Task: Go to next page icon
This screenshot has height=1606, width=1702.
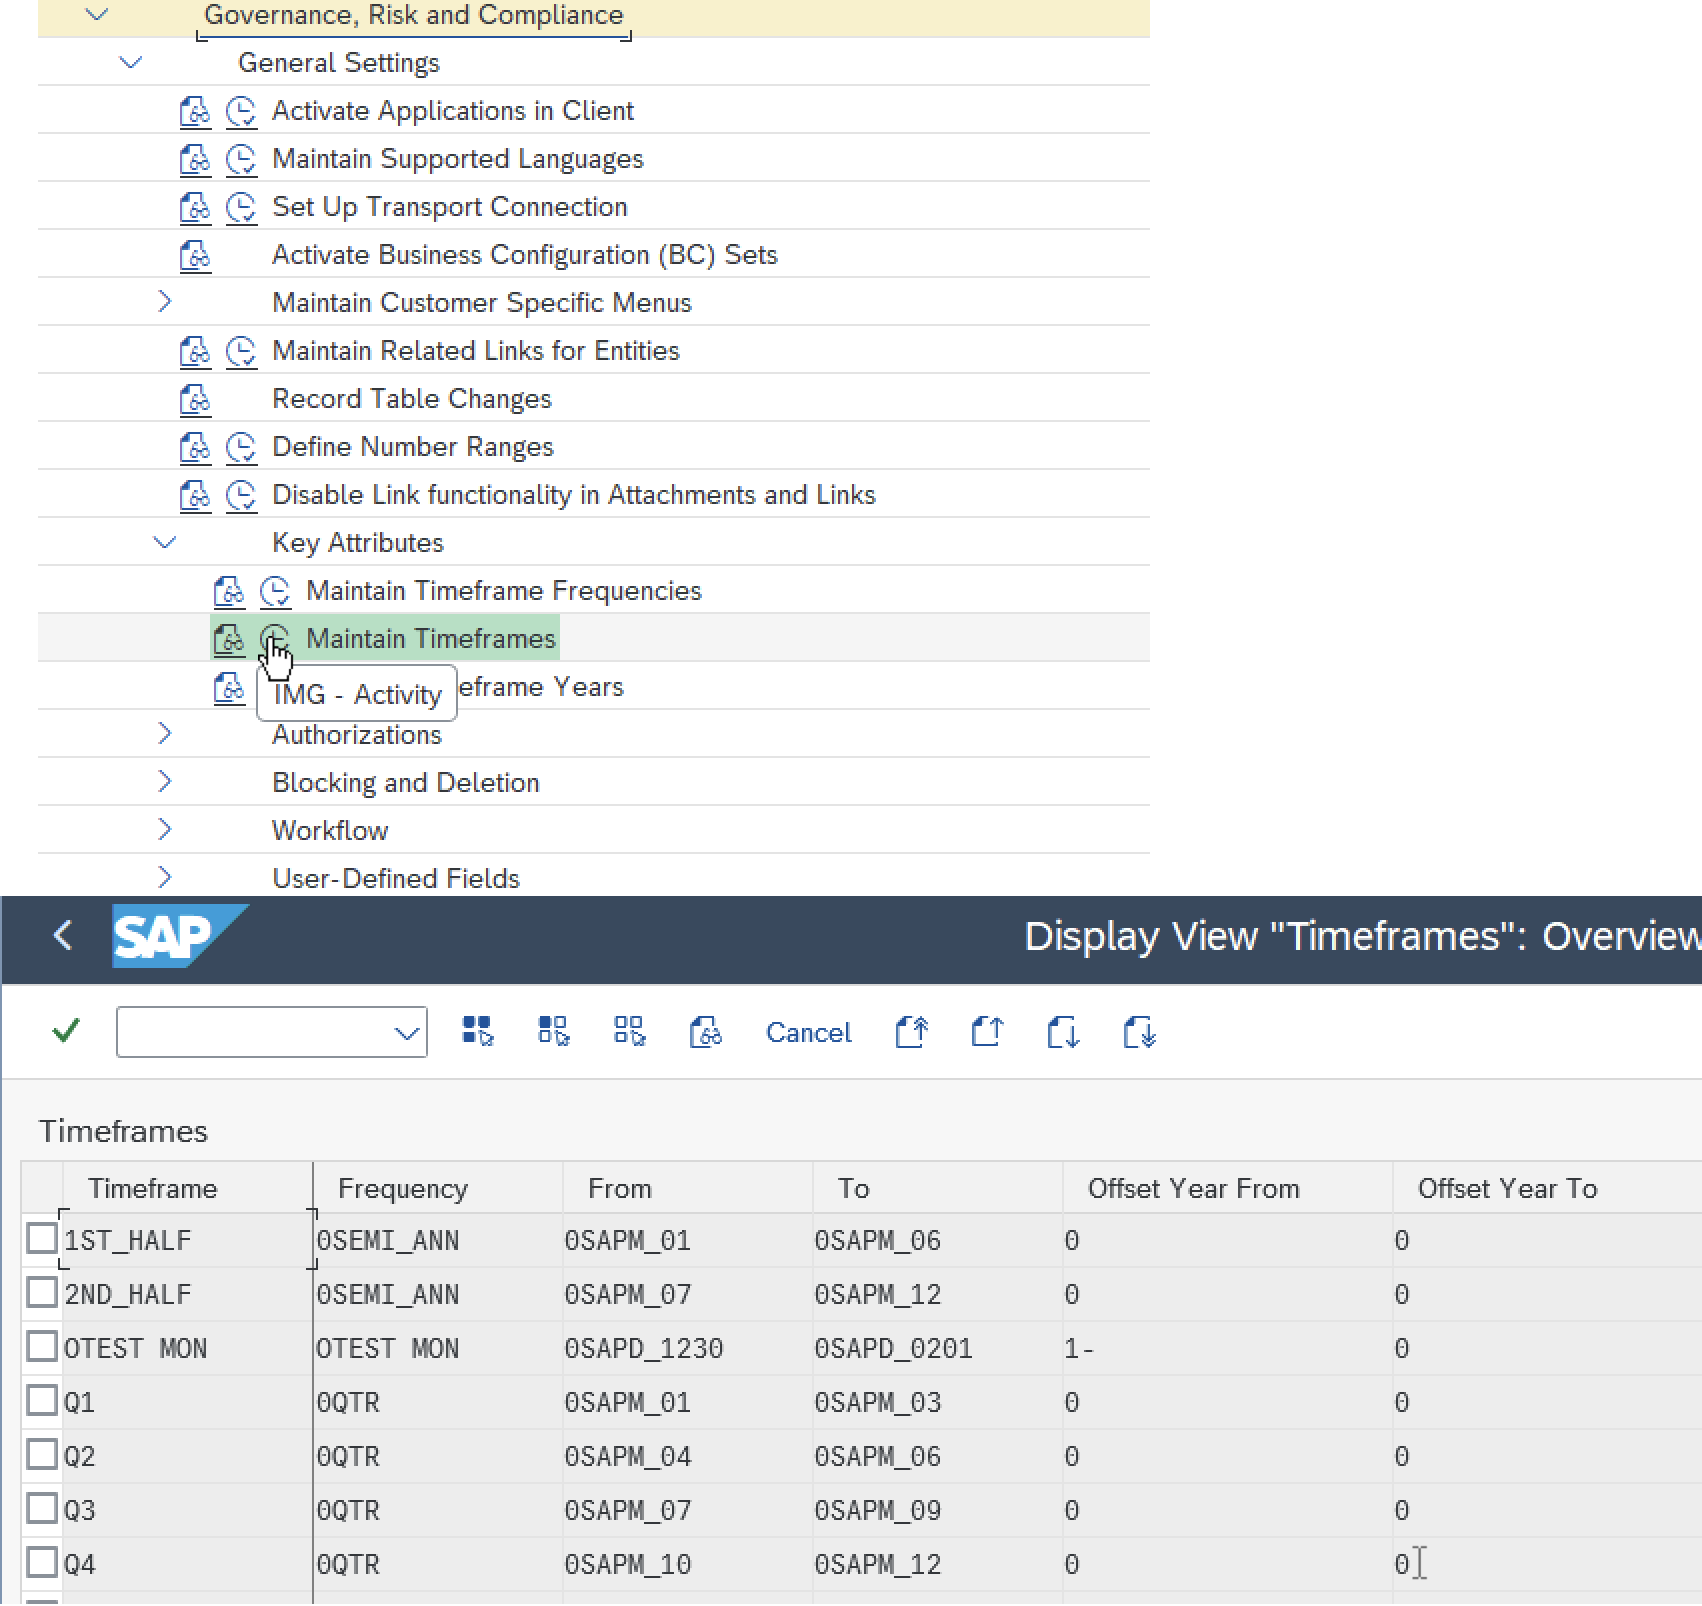Action: pos(1063,1031)
